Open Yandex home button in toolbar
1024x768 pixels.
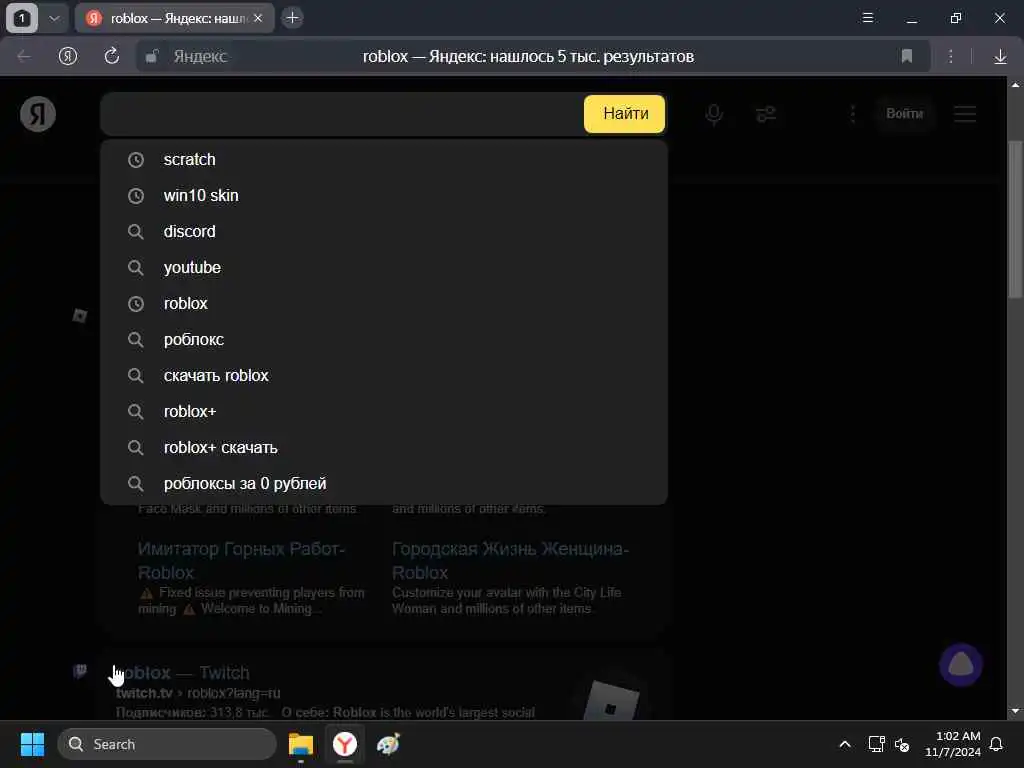tap(68, 56)
